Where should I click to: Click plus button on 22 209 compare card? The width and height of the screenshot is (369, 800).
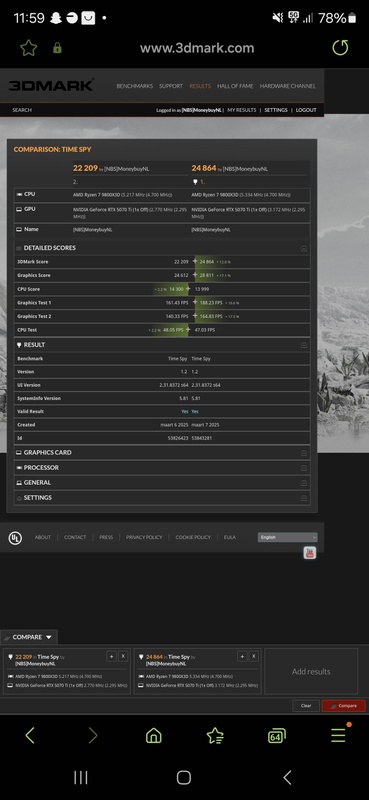coord(111,656)
